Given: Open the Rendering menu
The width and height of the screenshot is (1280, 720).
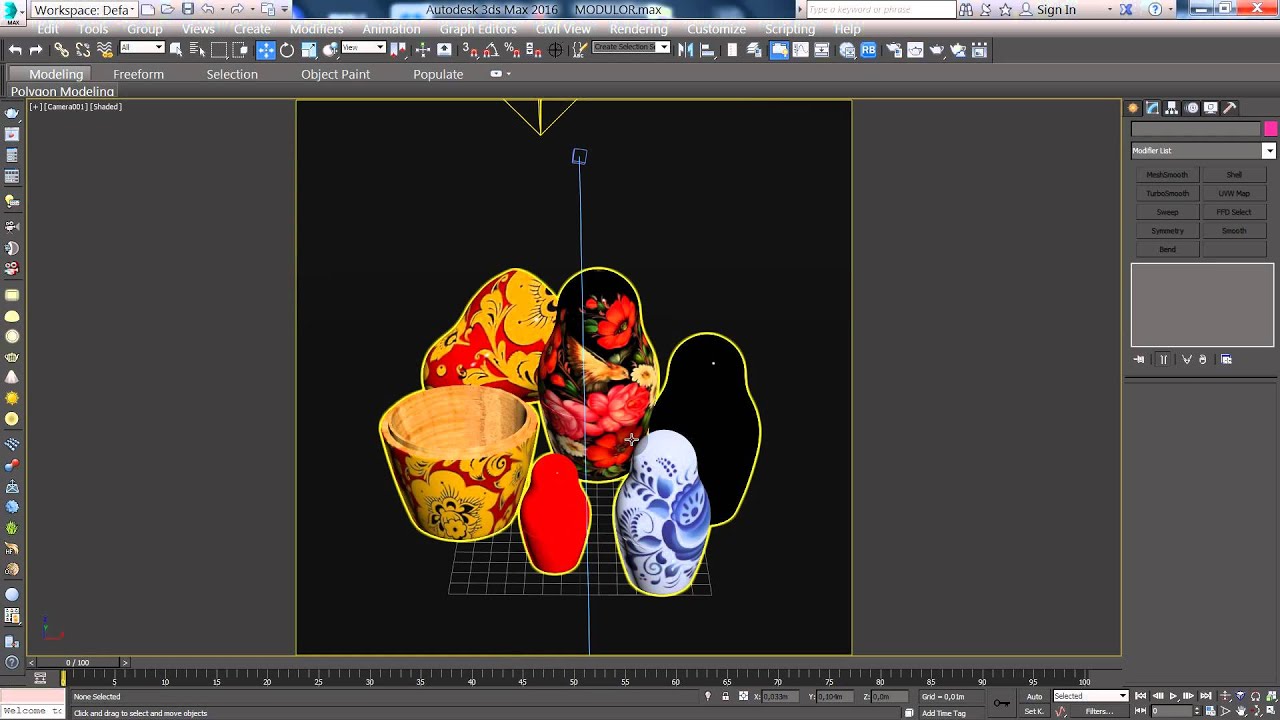Looking at the screenshot, I should (638, 29).
